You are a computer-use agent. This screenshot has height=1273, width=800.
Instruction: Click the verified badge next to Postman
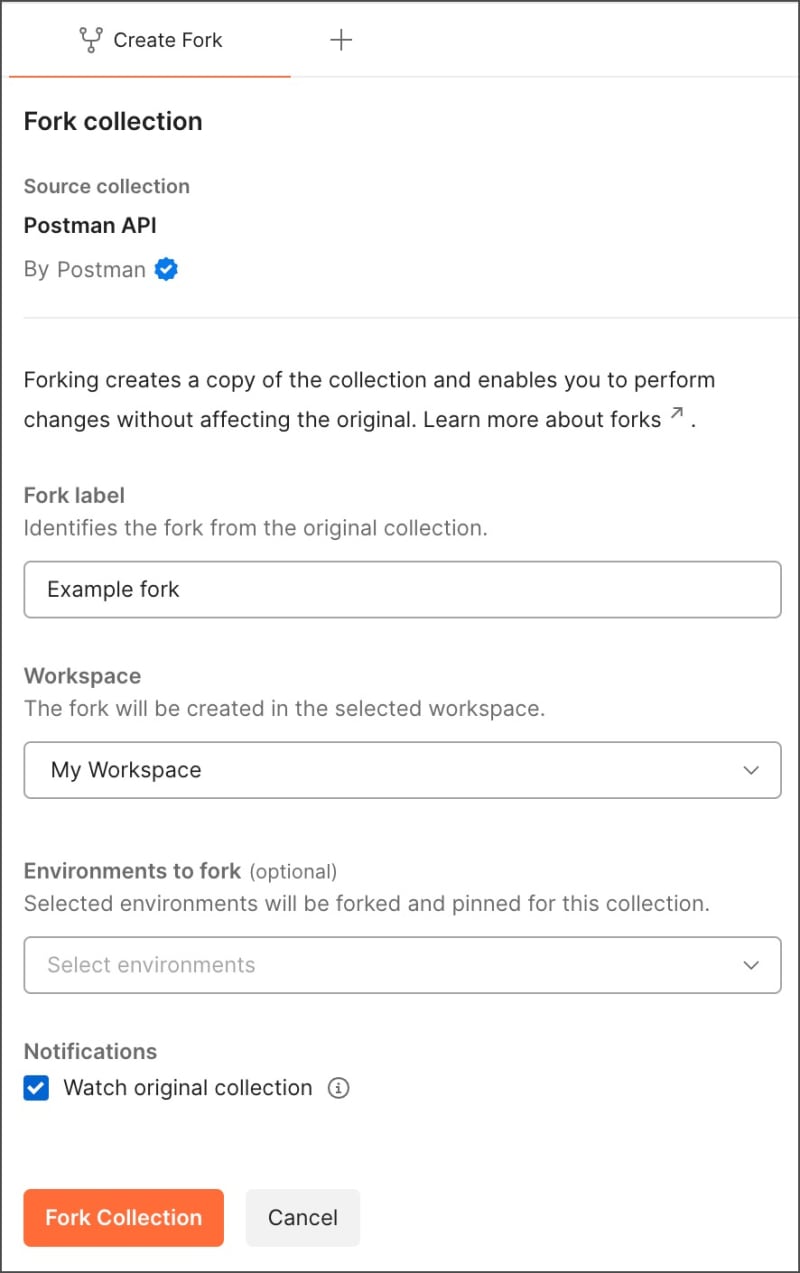tap(166, 269)
